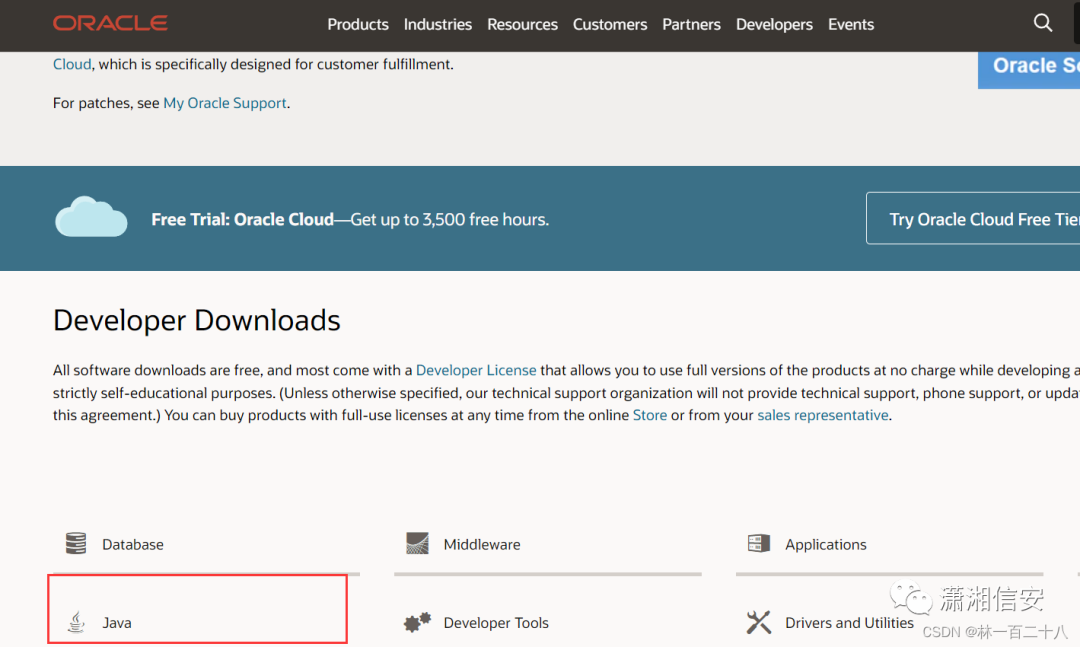Screen dimensions: 1080x647
Task: Select the Developer Tools category
Action: [x=496, y=623]
